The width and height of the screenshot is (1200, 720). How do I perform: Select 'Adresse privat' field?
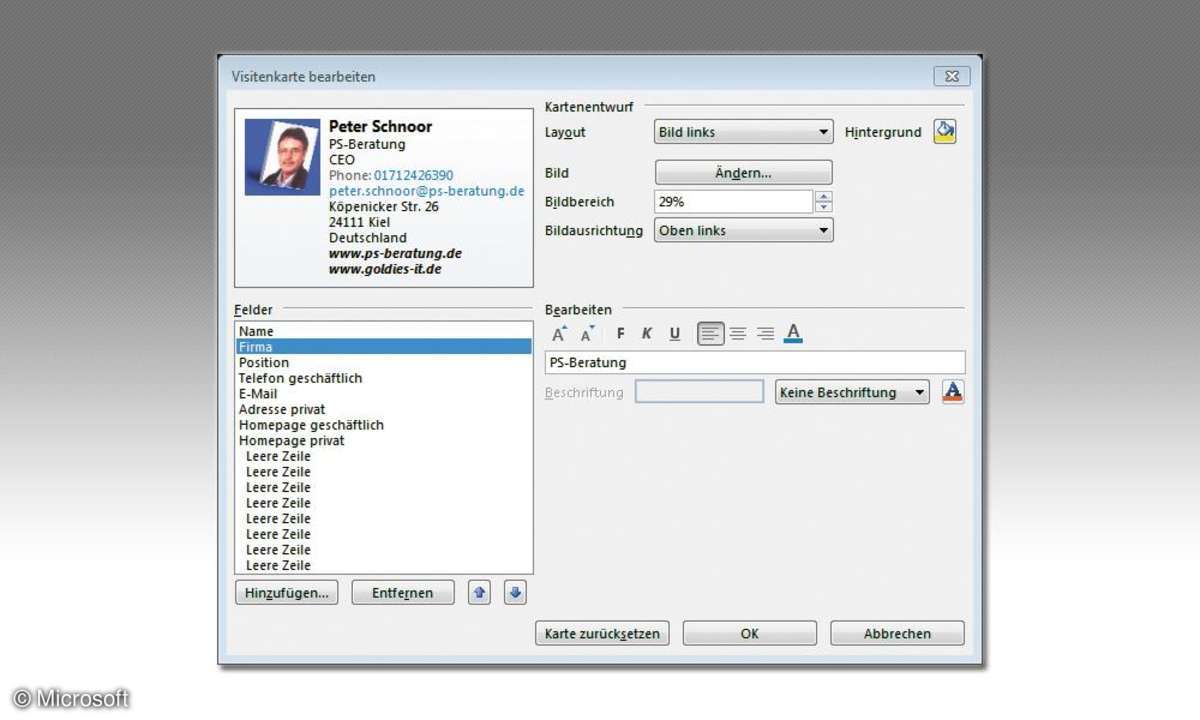click(x=384, y=409)
